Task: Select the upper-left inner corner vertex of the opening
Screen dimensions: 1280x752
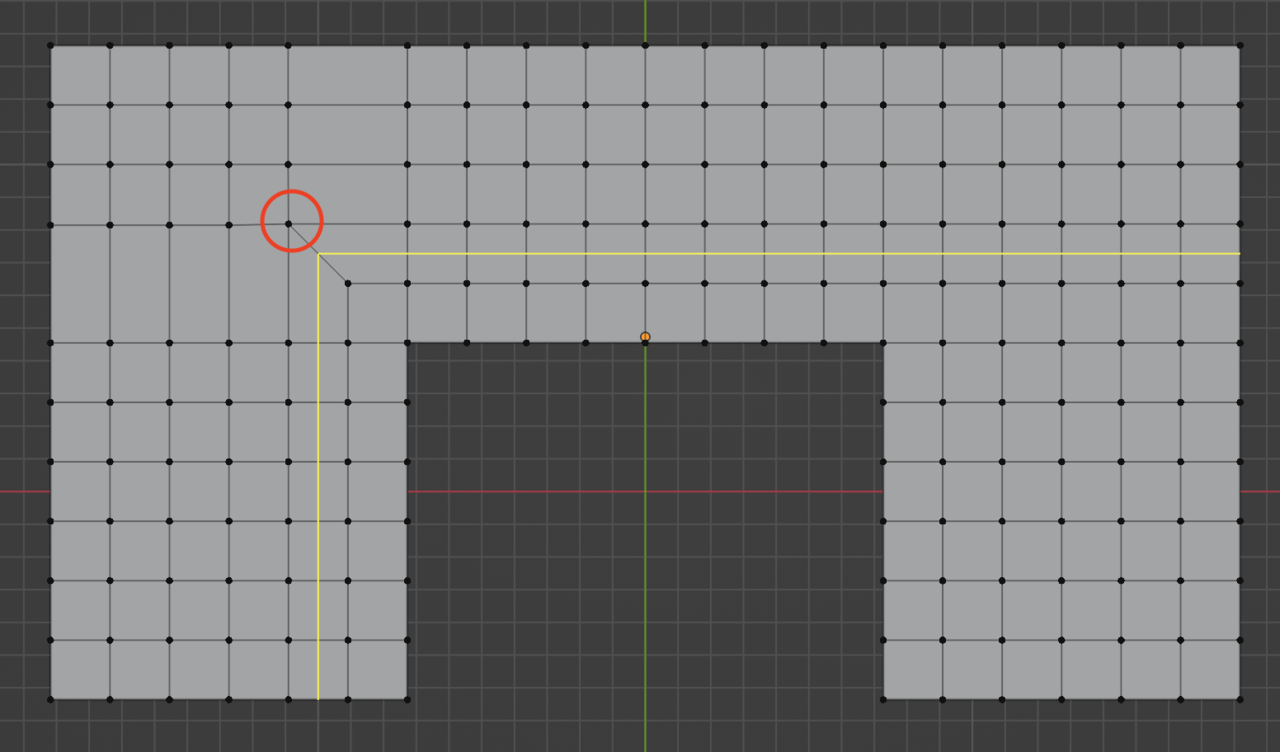Action: [407, 343]
